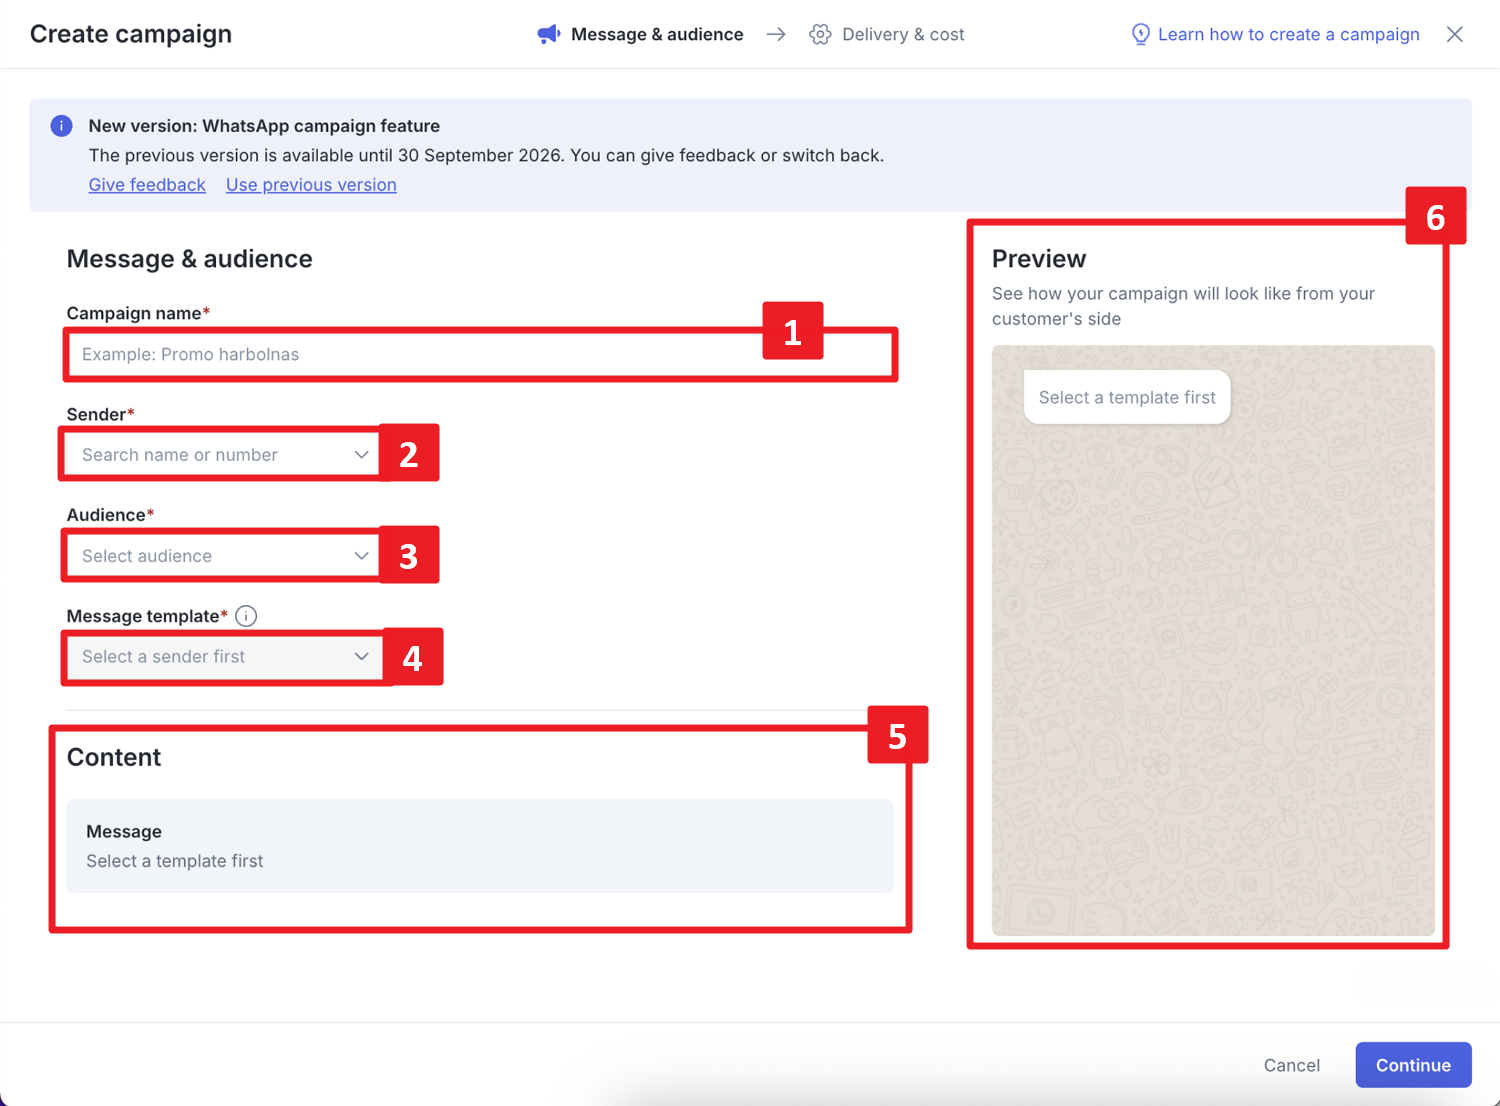Focus the Campaign name input field

pos(480,354)
